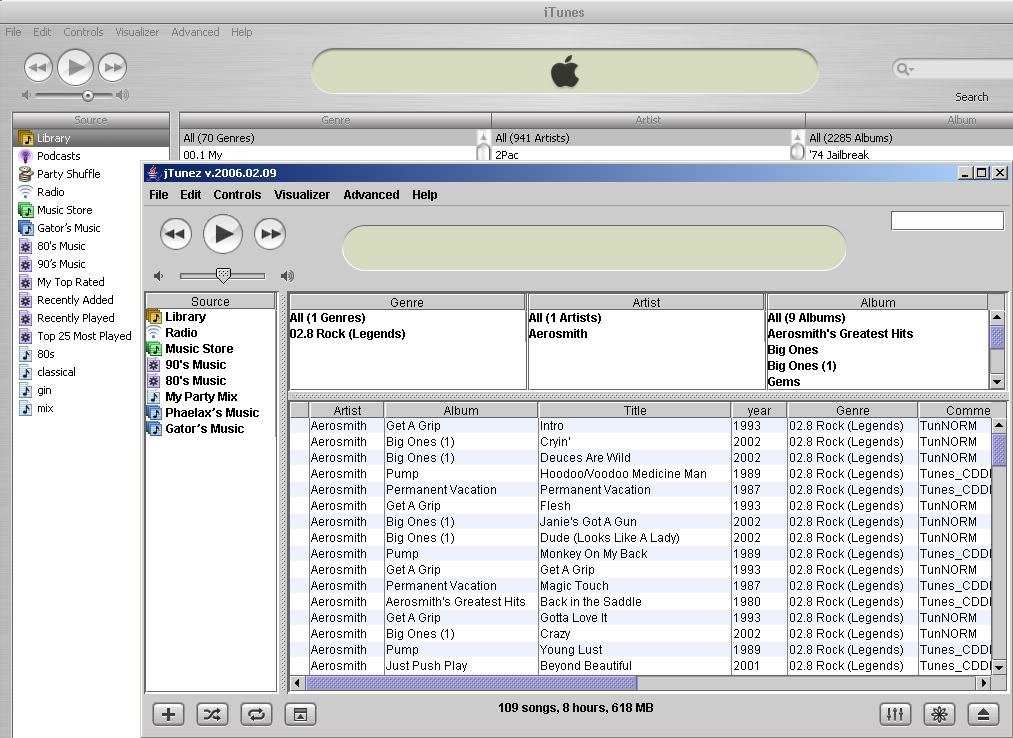Select the classical playlist in iTunes

pyautogui.click(x=56, y=372)
